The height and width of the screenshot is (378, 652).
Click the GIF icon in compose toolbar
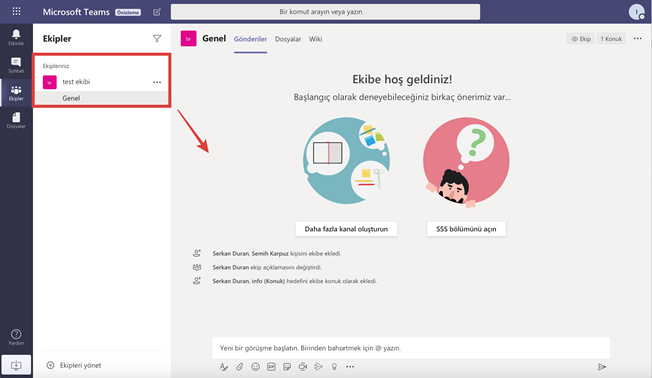click(271, 367)
